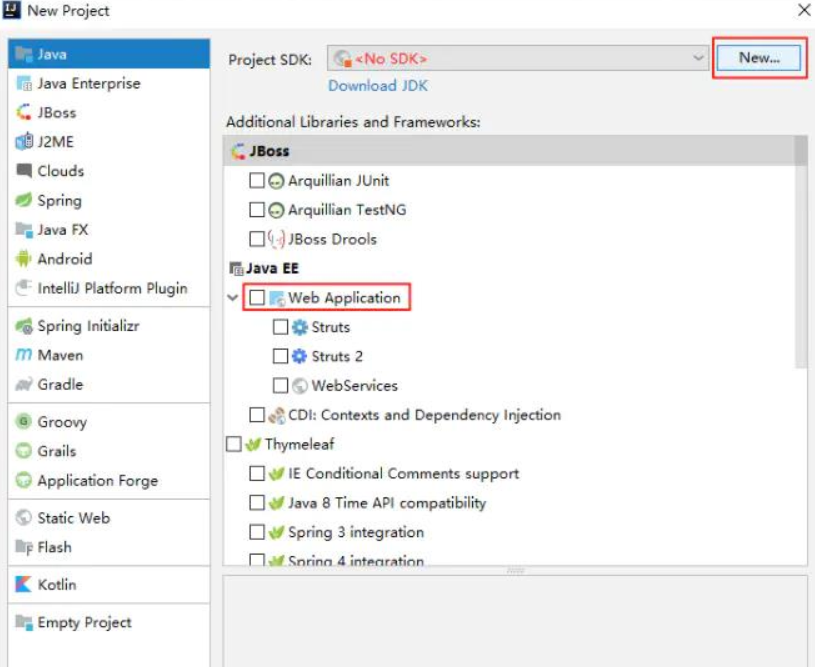Click the Kotlin icon
Viewport: 815px width, 667px height.
(x=24, y=584)
